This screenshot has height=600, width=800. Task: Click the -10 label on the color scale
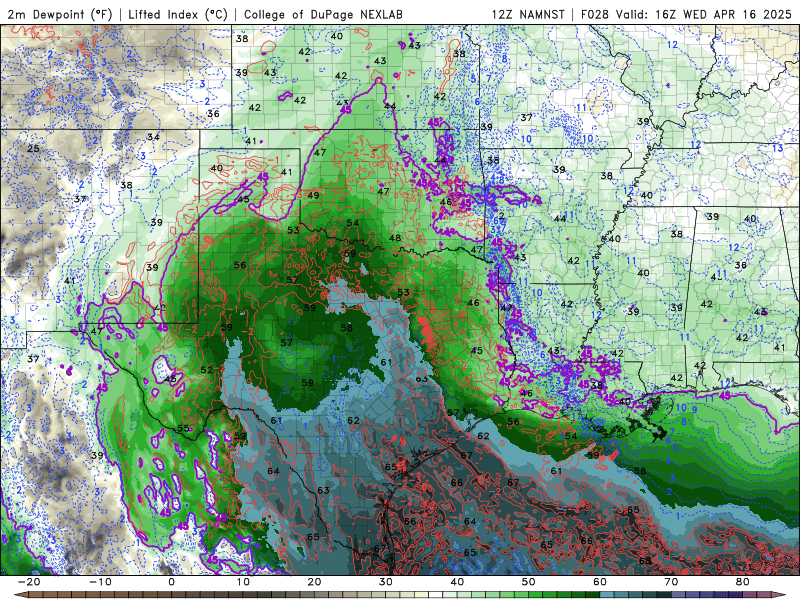point(100,582)
